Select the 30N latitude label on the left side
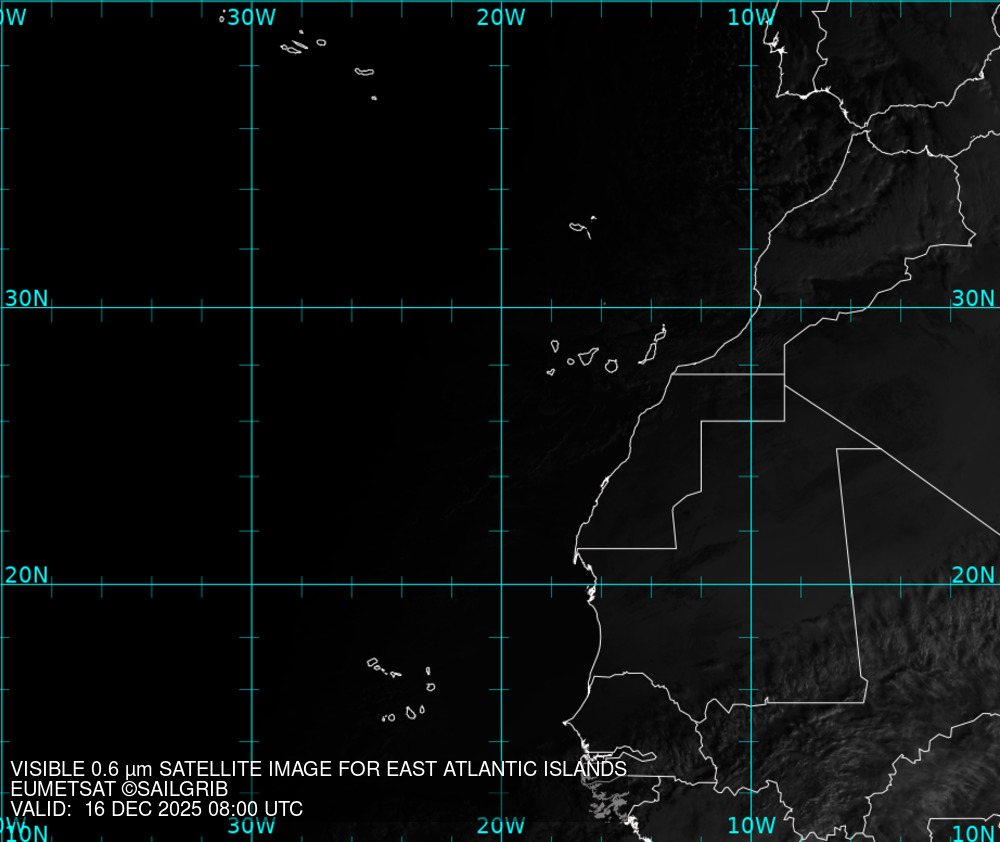This screenshot has width=1000, height=842. click(x=26, y=298)
